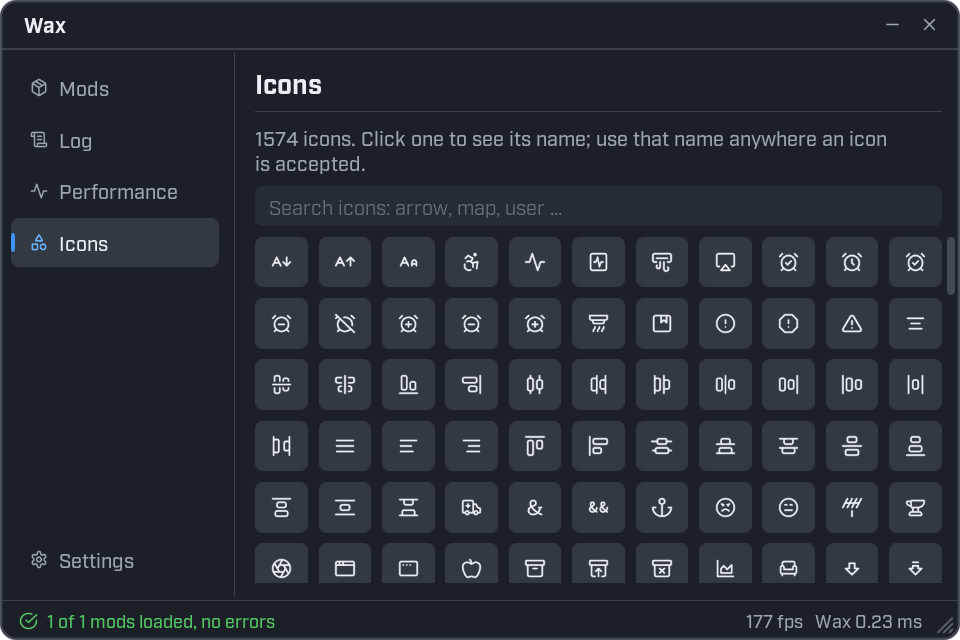Select the align center horizontal icon
The height and width of the screenshot is (640, 960).
tap(282, 385)
